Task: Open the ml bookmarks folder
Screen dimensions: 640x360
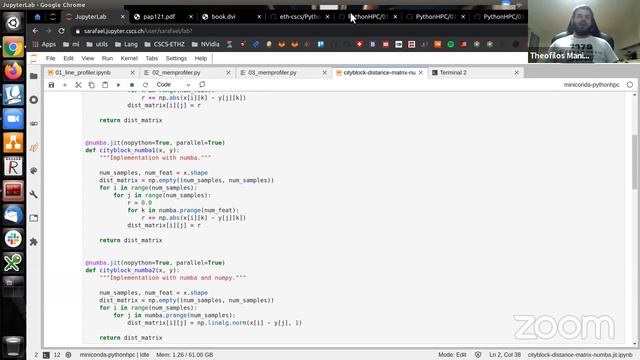Action: 71,44
